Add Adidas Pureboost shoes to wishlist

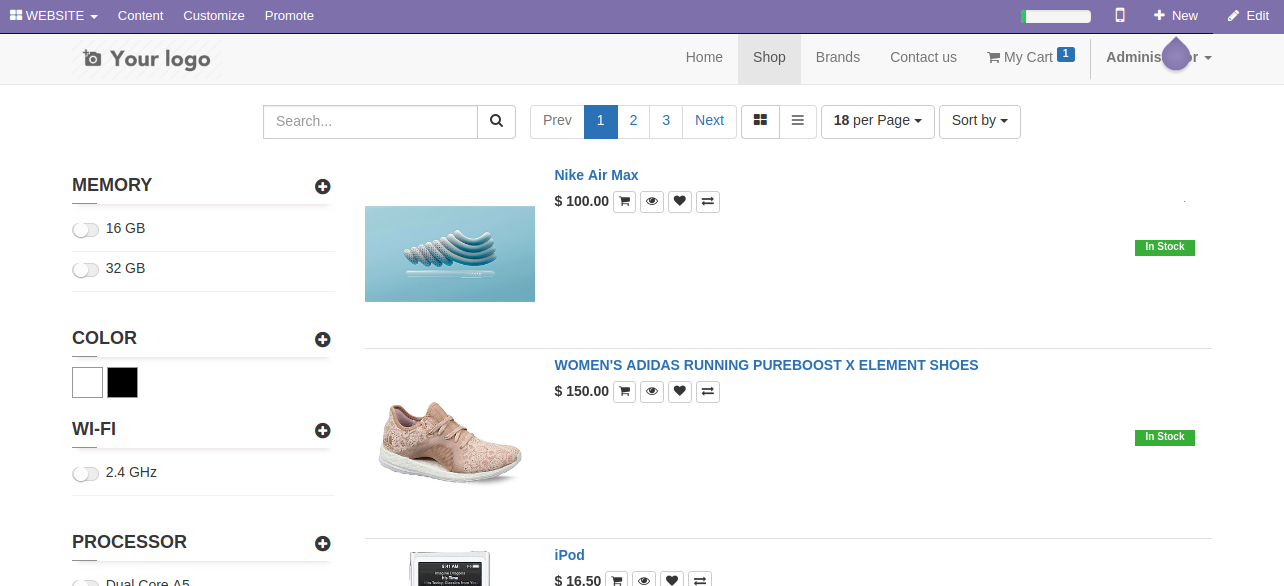pyautogui.click(x=680, y=391)
